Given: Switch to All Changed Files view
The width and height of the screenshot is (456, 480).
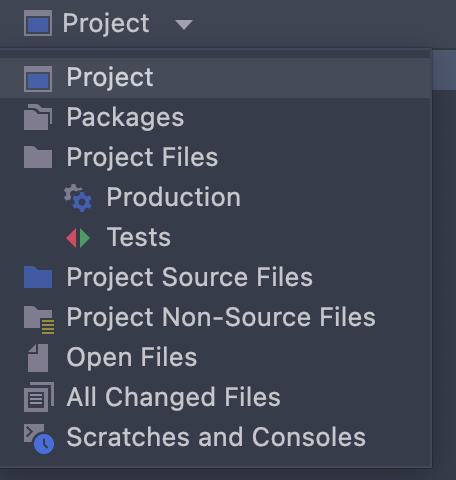Looking at the screenshot, I should [215, 397].
